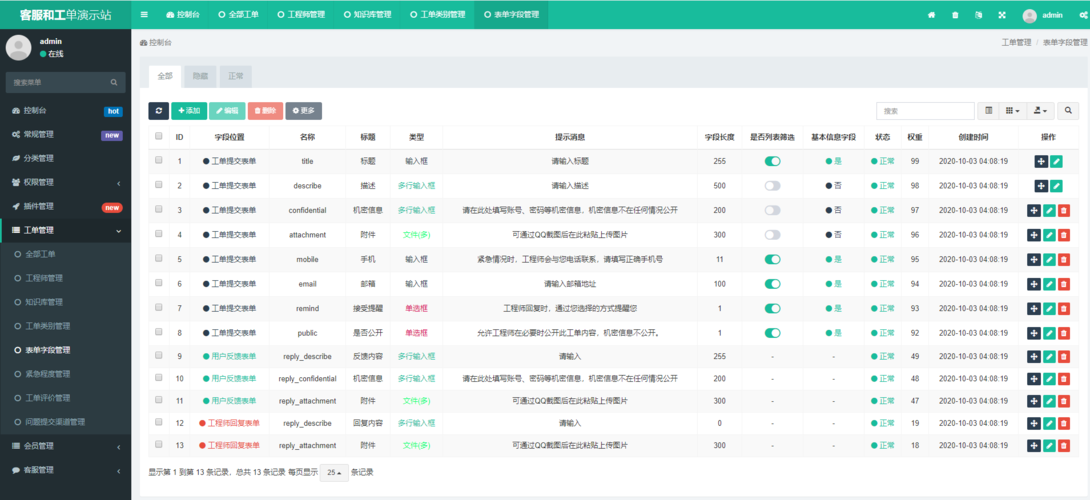Check the checkbox for row ID 1
1090x500 pixels.
click(158, 160)
